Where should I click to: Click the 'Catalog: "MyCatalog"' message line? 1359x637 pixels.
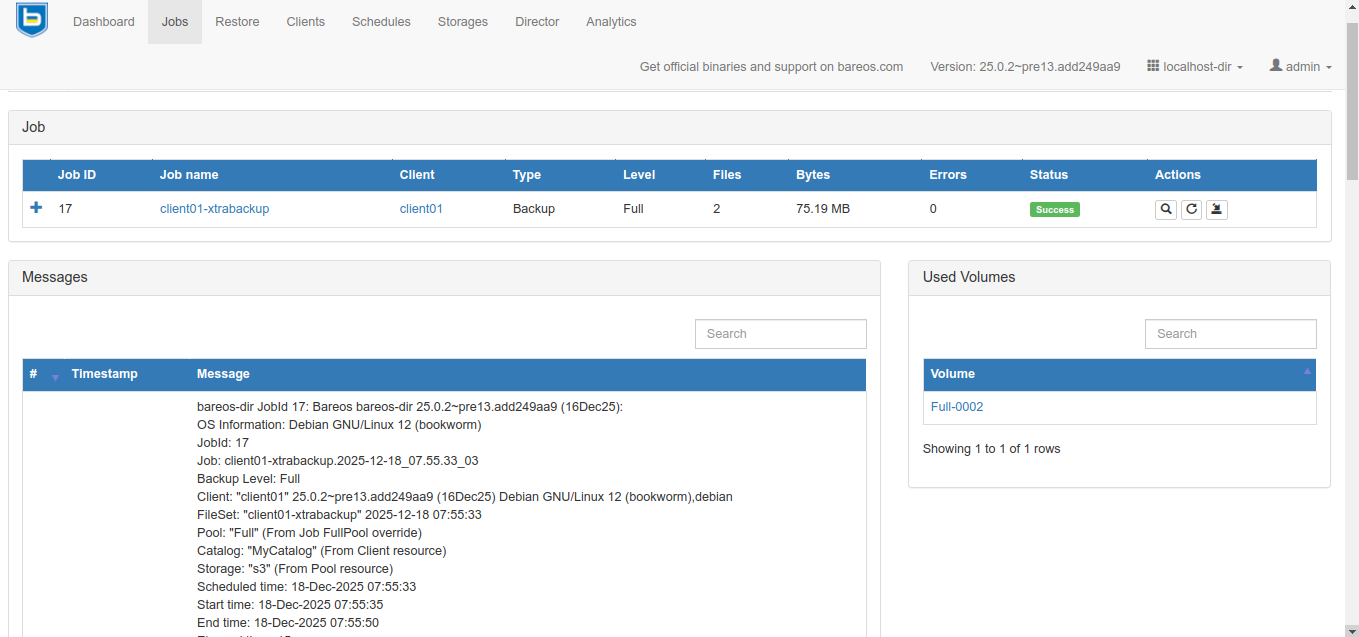click(x=321, y=551)
